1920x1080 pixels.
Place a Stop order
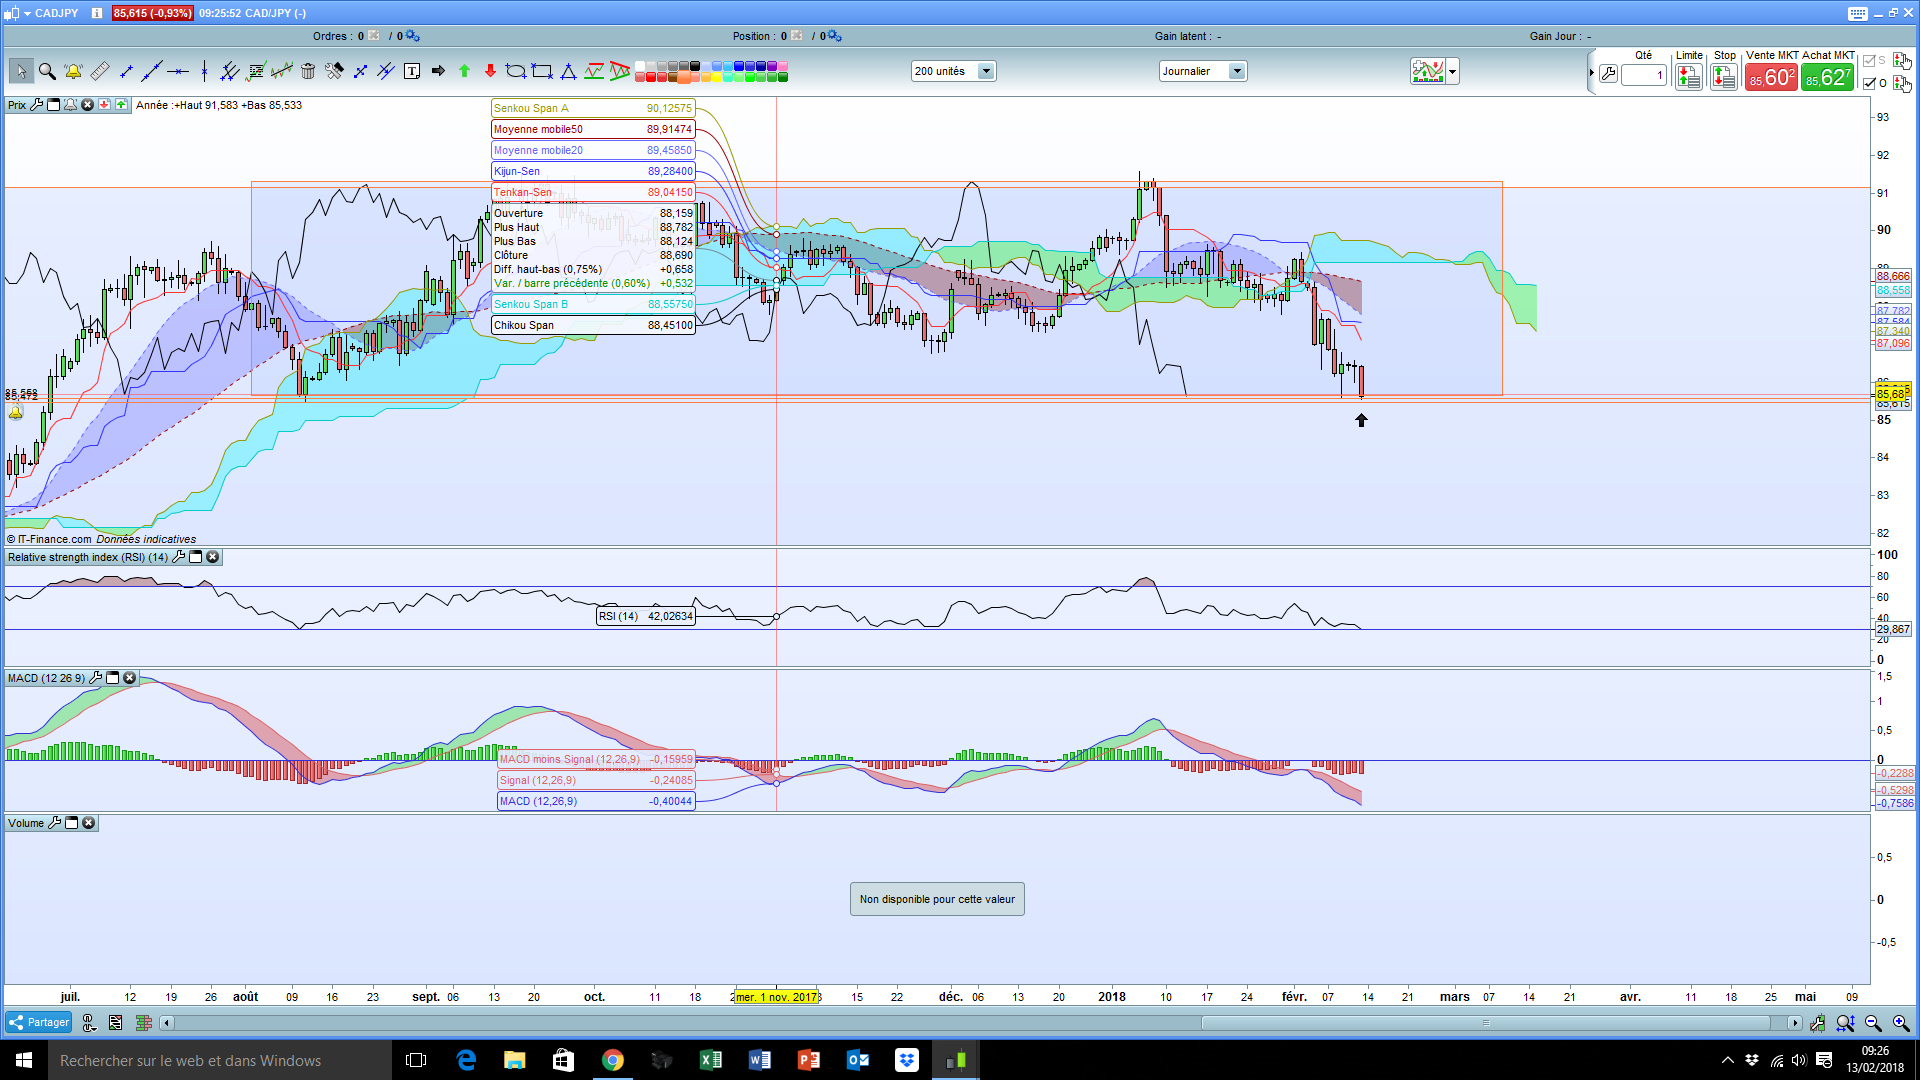(1724, 76)
